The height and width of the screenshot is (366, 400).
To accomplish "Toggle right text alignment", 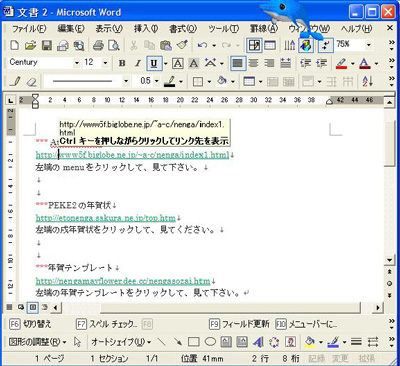I will coord(270,63).
